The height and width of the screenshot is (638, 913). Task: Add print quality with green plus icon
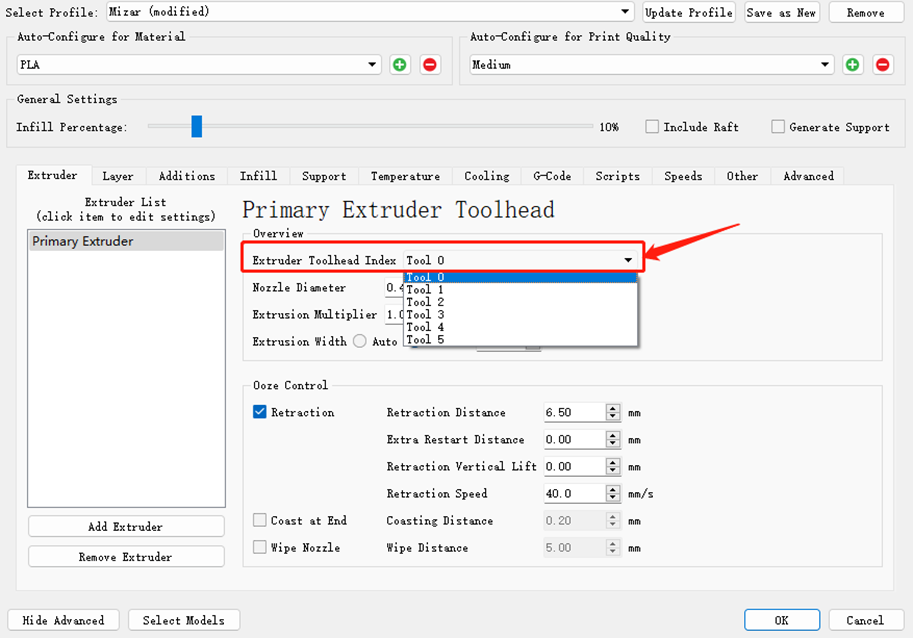(852, 65)
